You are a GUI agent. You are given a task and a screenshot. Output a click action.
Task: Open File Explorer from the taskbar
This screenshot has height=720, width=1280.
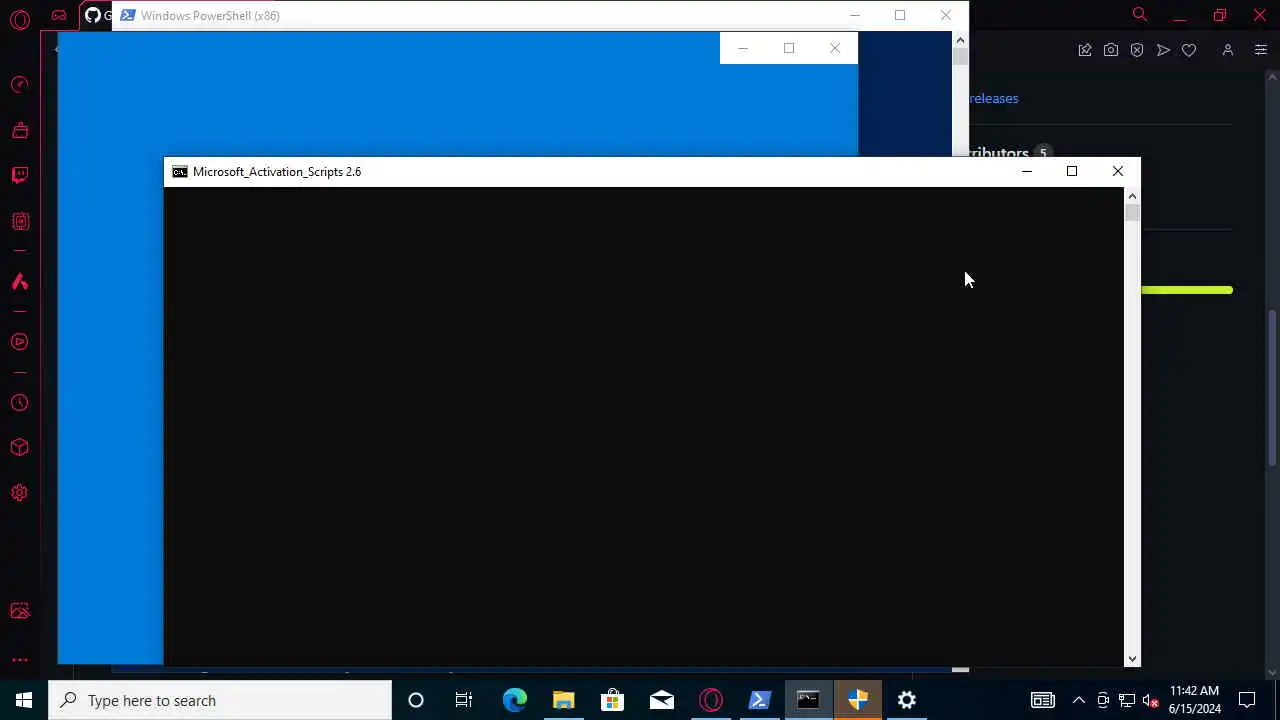(563, 700)
